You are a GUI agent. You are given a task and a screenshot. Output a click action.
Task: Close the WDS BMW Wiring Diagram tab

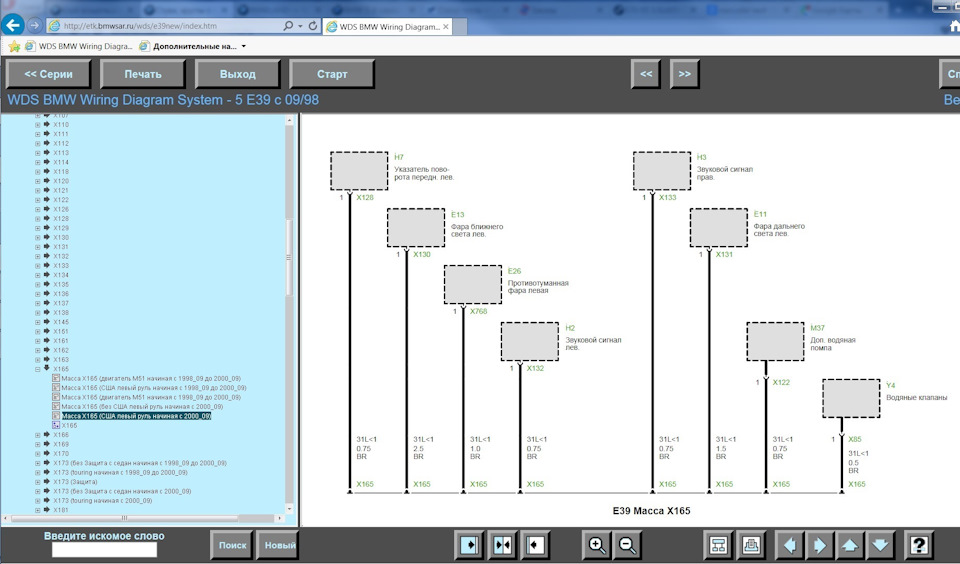[x=445, y=26]
